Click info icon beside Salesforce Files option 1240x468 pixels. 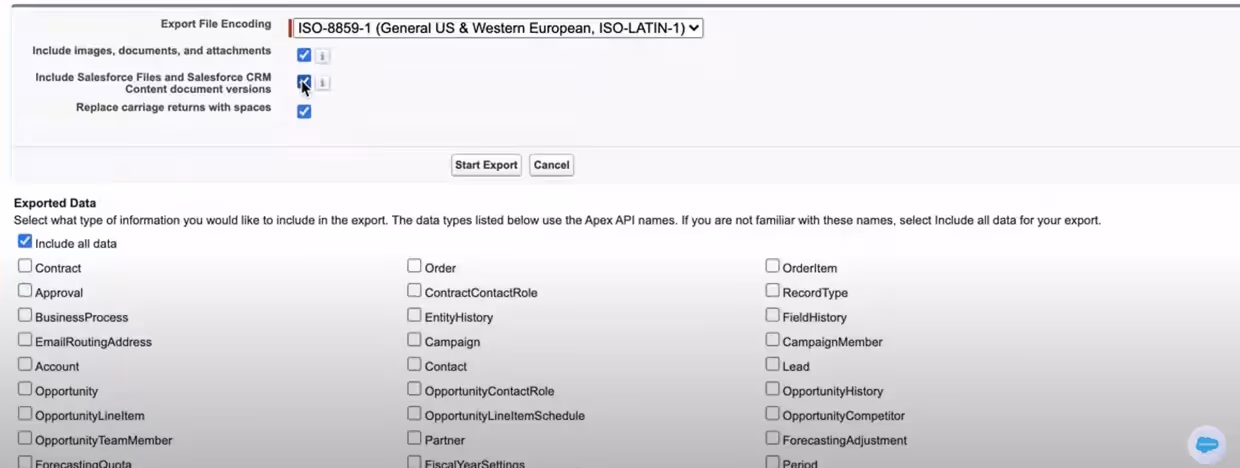pyautogui.click(x=323, y=83)
